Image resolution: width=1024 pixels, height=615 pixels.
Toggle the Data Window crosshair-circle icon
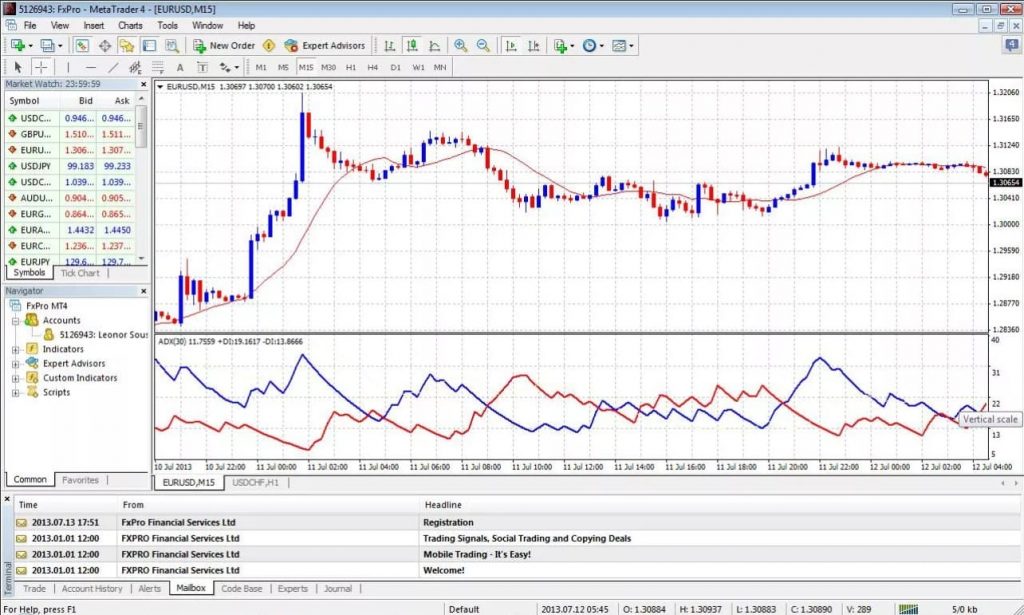pos(104,45)
